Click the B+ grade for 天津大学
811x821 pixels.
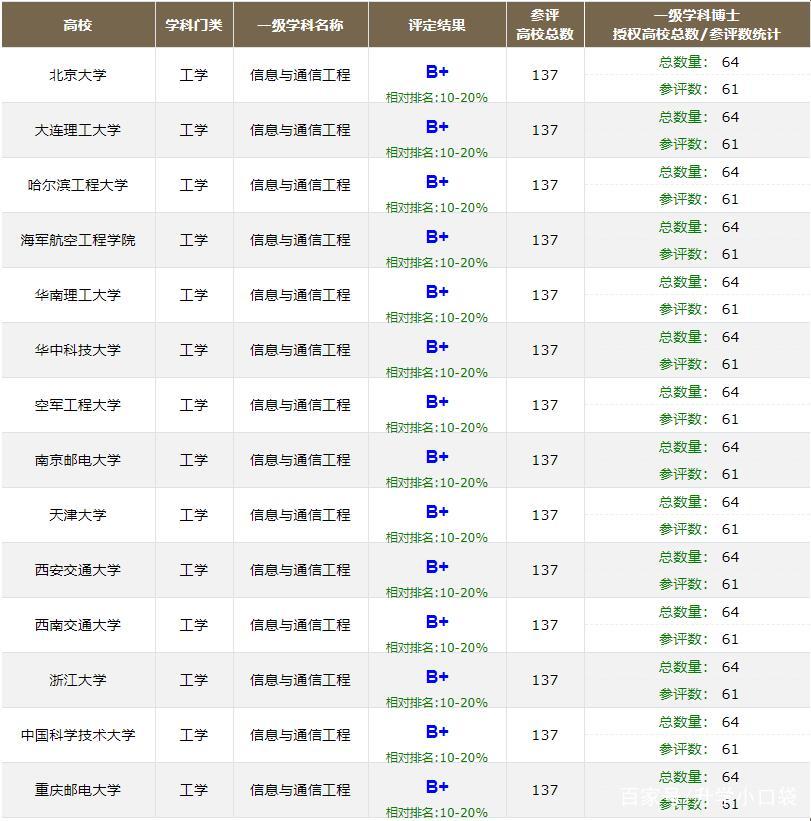(x=437, y=512)
